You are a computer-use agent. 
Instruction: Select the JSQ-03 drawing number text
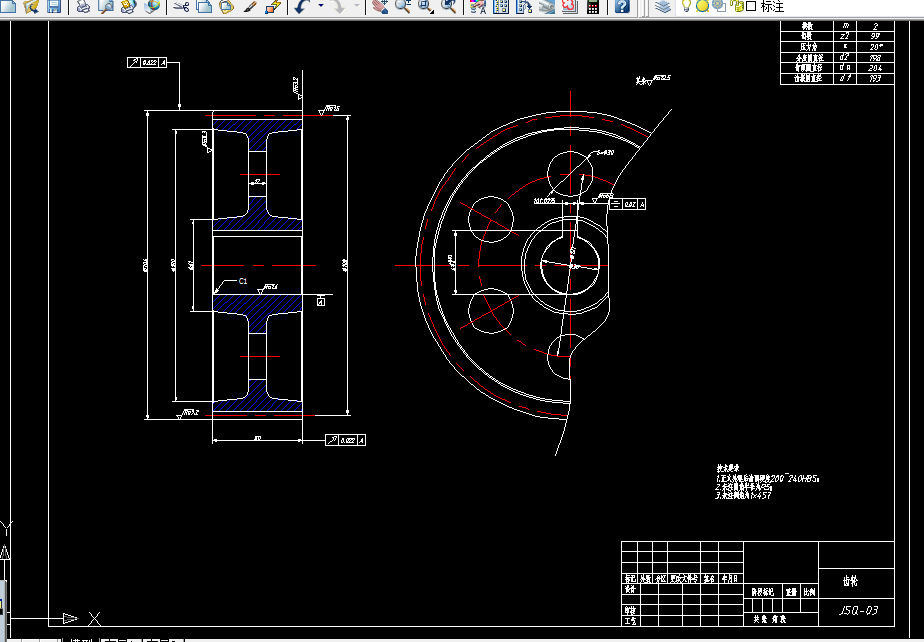click(857, 610)
